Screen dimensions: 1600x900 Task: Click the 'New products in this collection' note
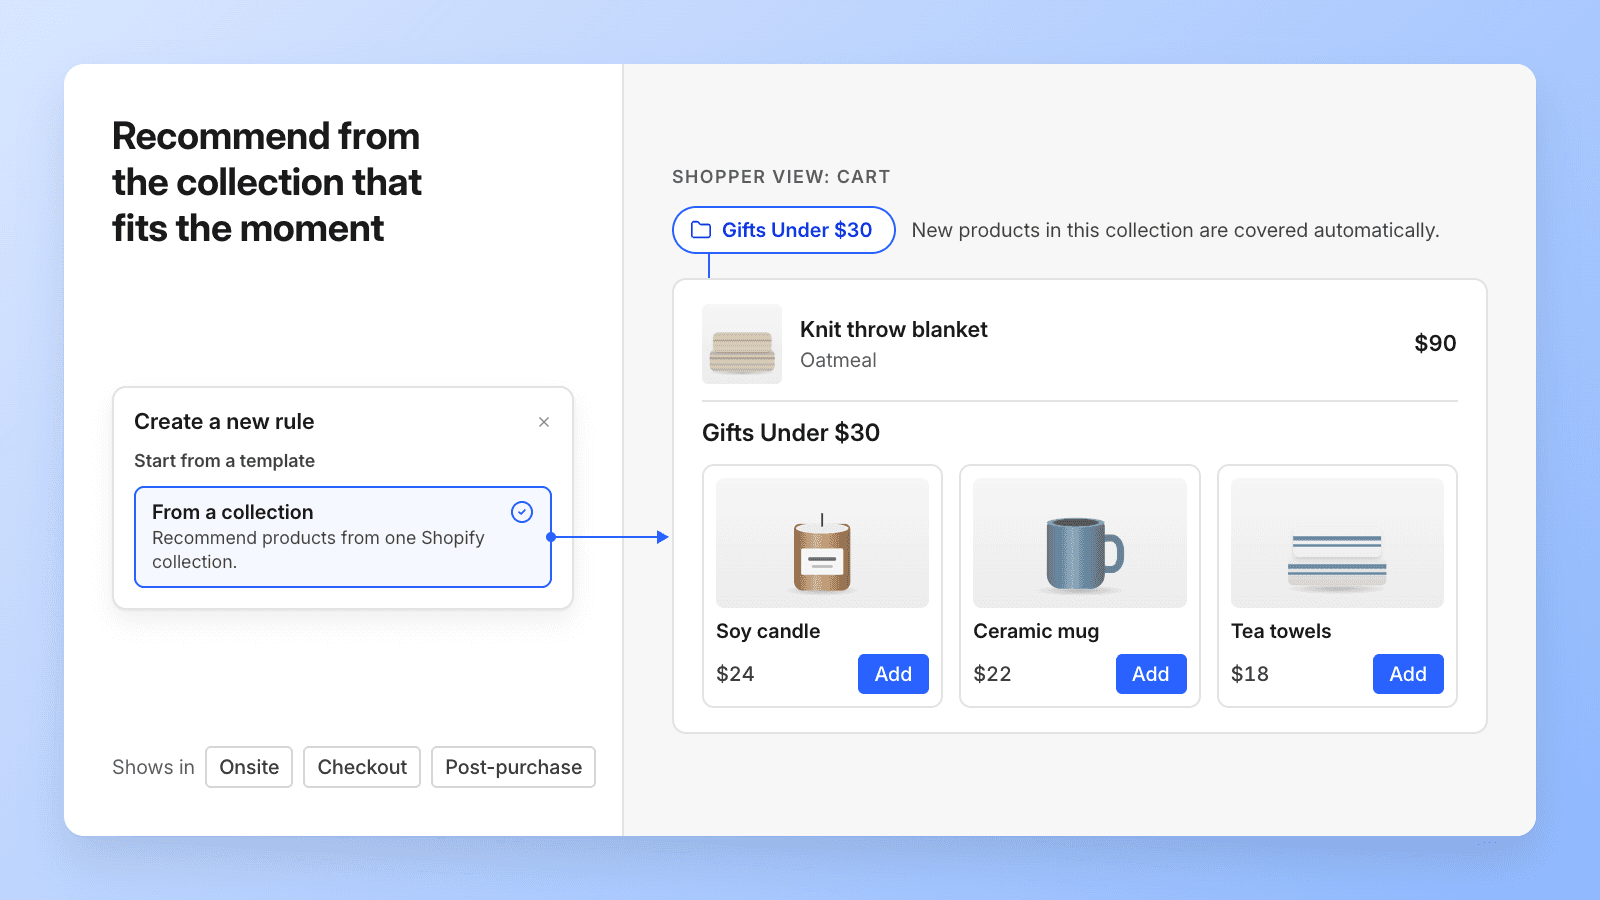click(x=1175, y=230)
